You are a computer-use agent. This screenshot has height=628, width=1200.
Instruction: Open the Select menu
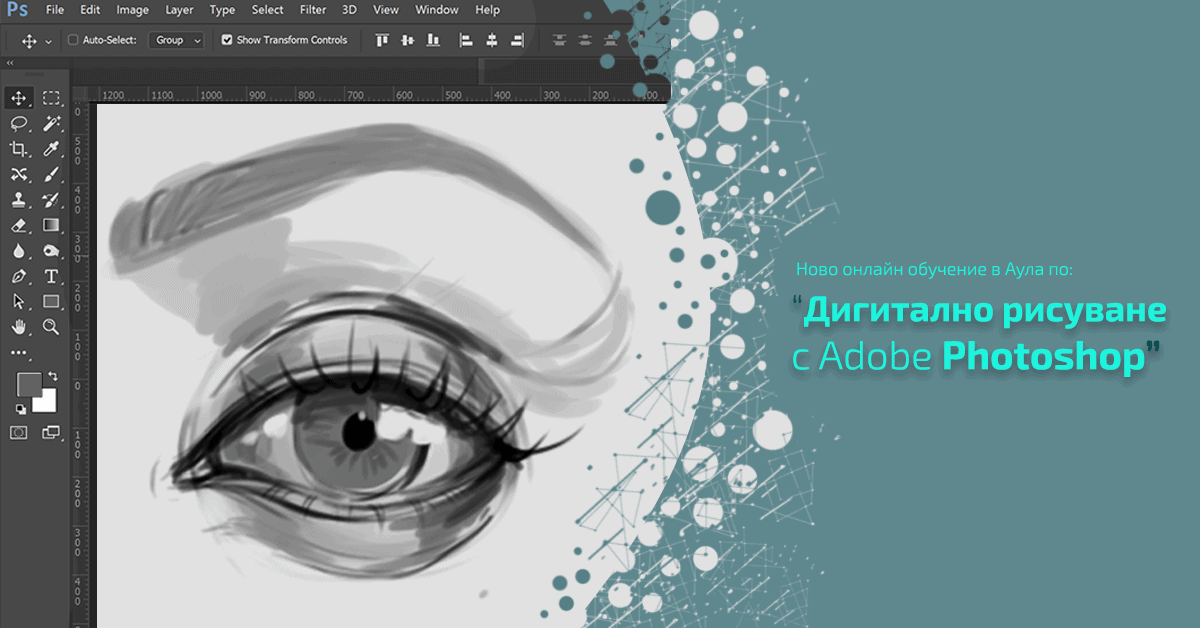[267, 10]
